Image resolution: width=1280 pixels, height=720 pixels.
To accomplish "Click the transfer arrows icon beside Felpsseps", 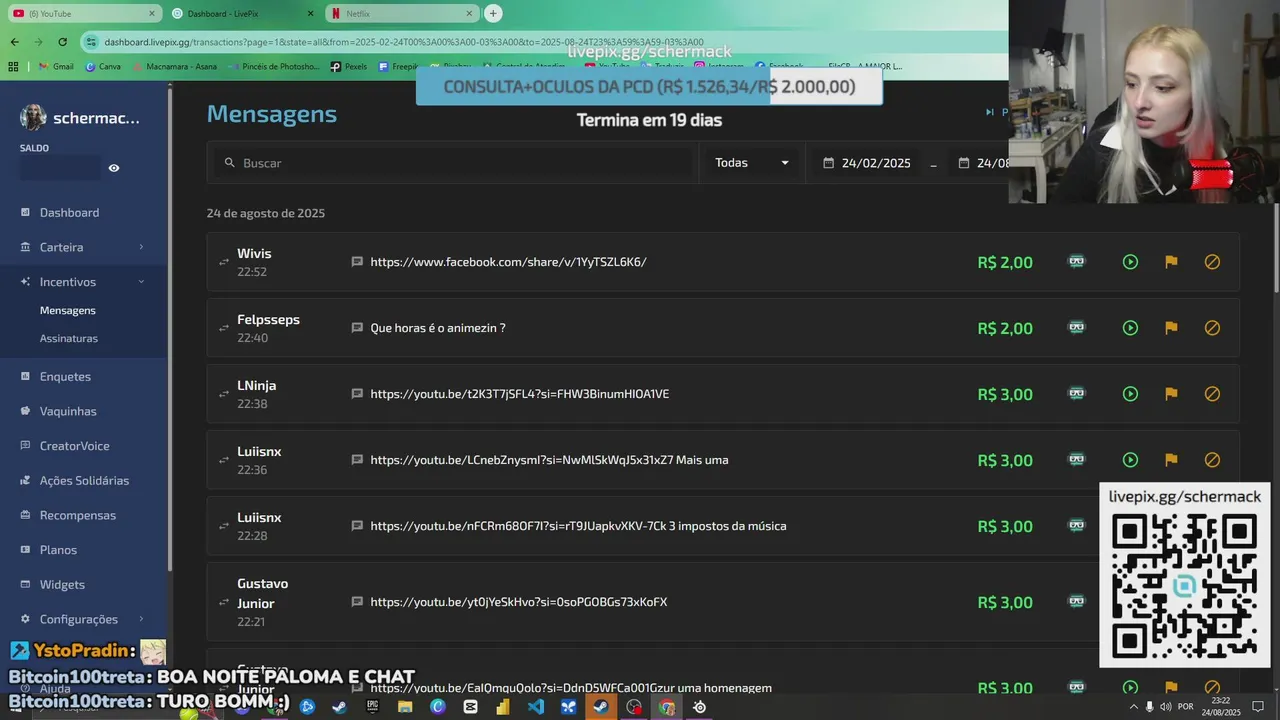I will click(224, 328).
